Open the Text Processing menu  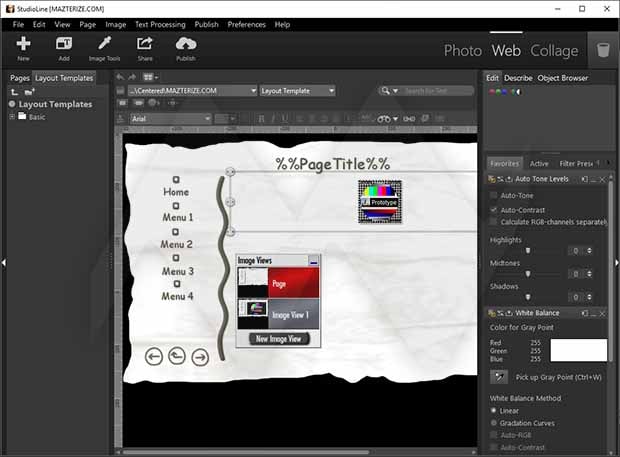[x=160, y=25]
